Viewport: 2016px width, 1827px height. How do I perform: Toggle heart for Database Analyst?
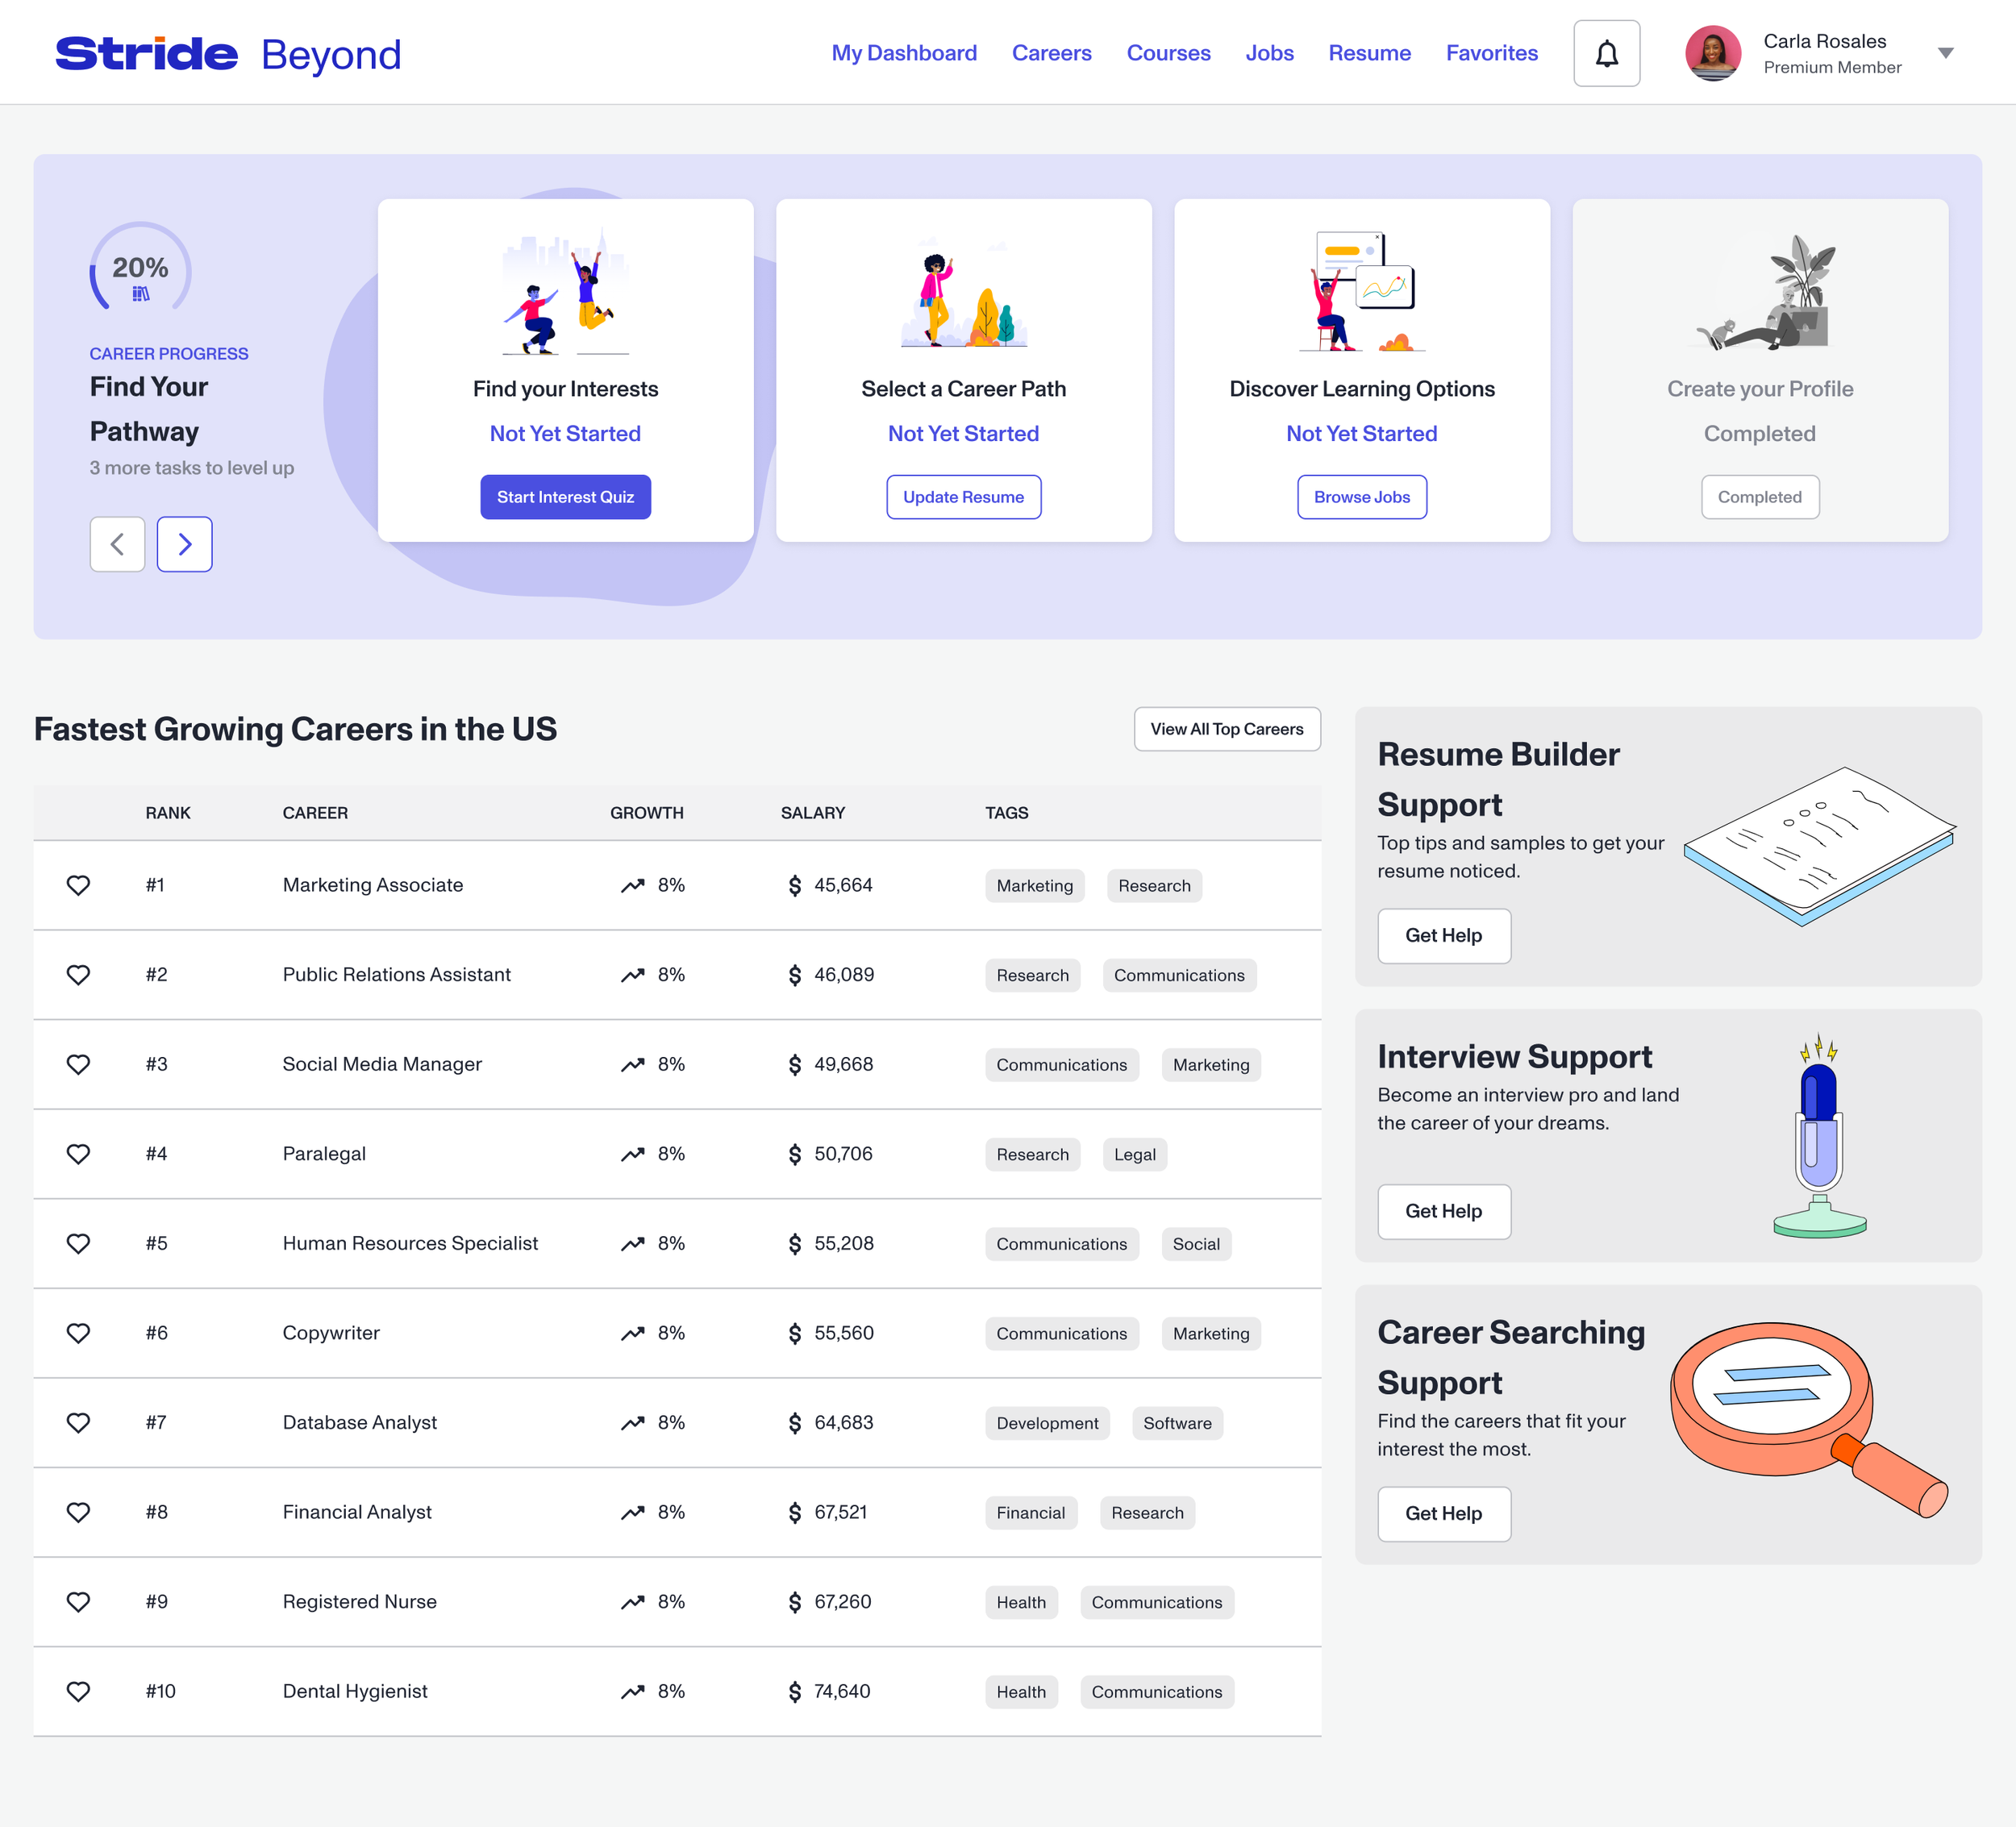(x=78, y=1422)
